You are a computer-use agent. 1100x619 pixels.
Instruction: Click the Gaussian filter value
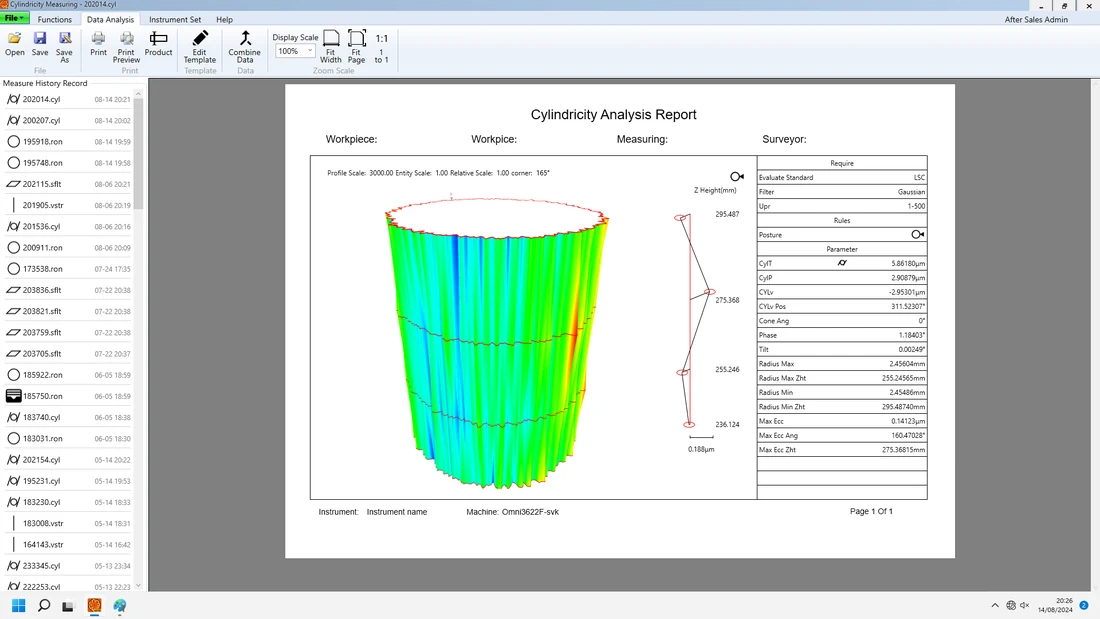pyautogui.click(x=911, y=192)
